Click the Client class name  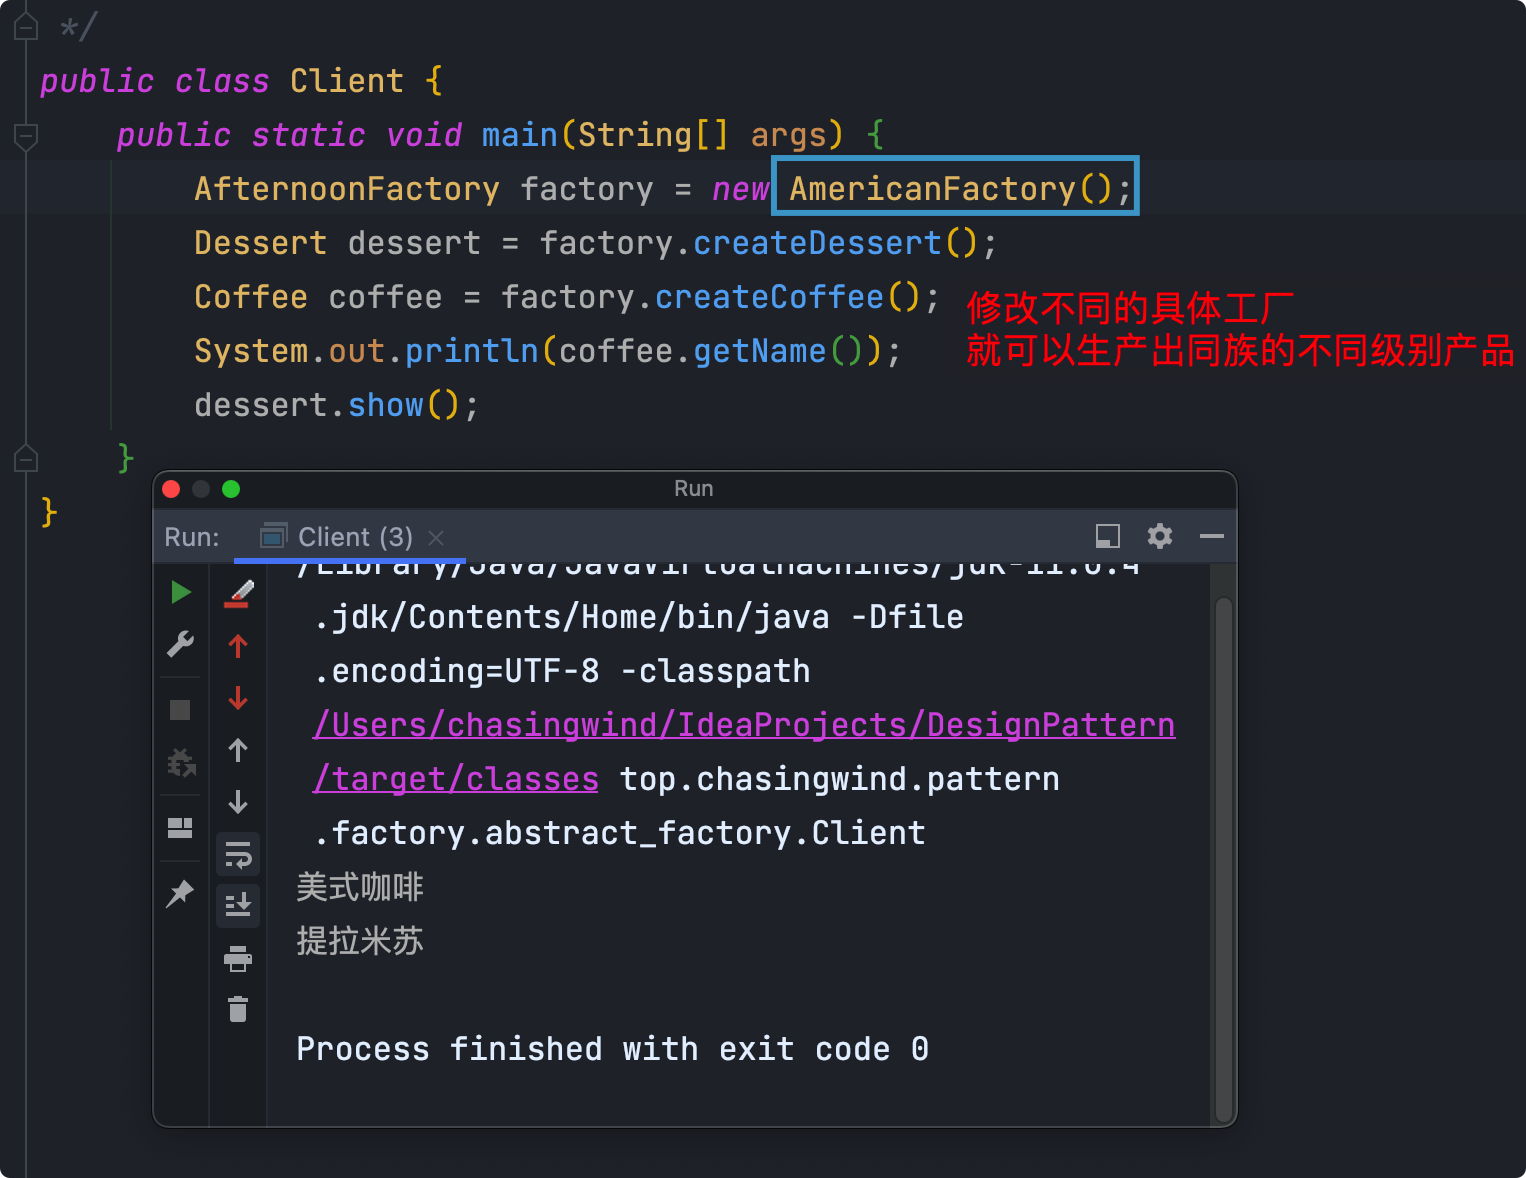pos(347,81)
